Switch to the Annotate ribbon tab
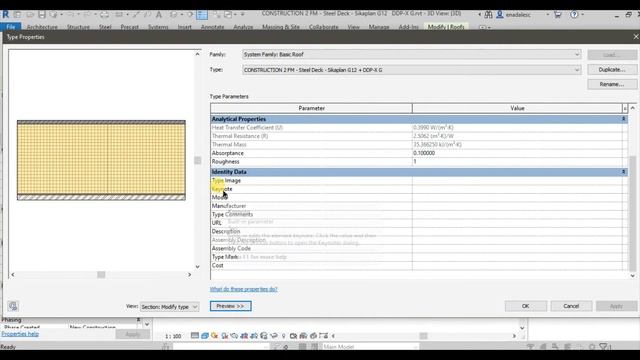This screenshot has width=640, height=360. pyautogui.click(x=213, y=27)
